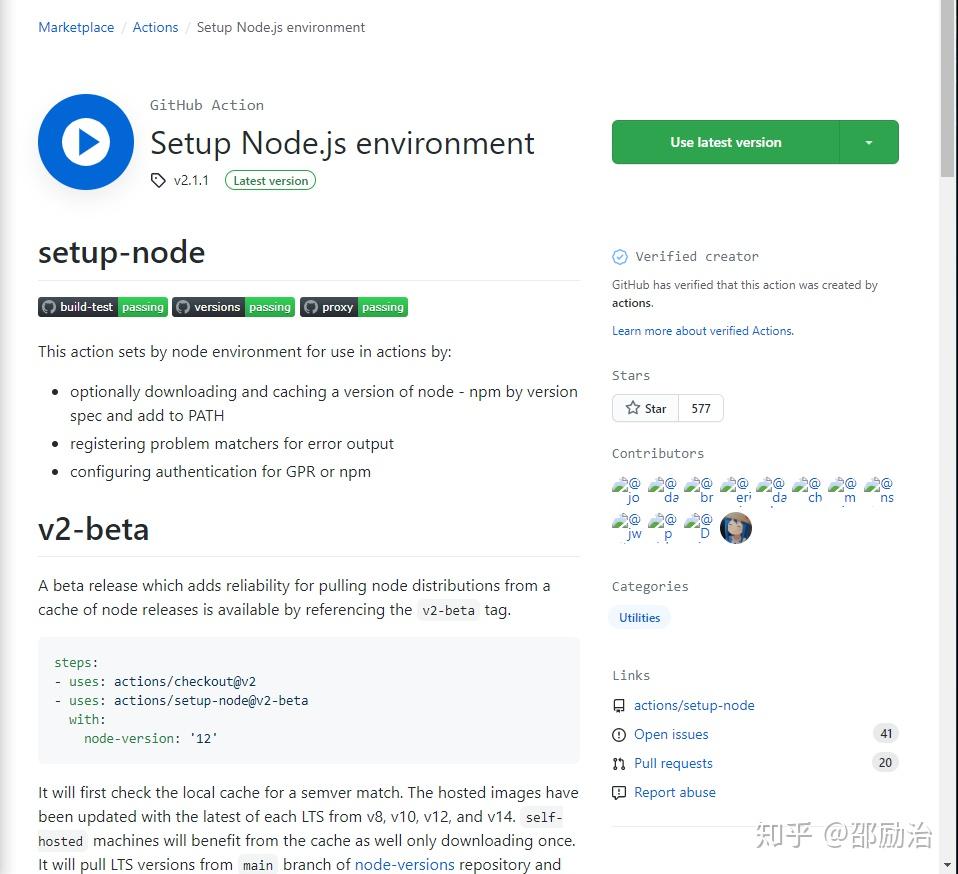Click the Setup Node.js play button logo
The width and height of the screenshot is (958, 874).
[85, 141]
